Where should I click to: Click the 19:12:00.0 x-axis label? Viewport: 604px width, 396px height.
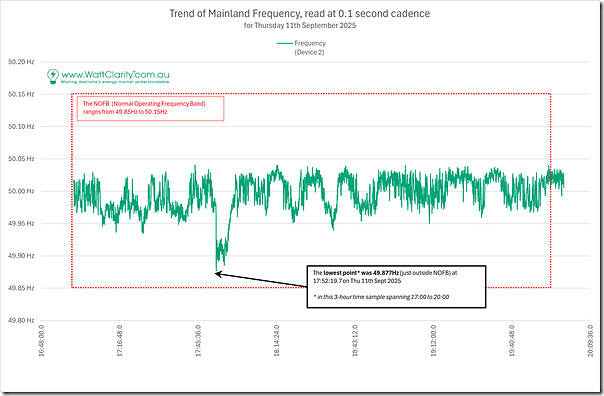click(x=433, y=341)
